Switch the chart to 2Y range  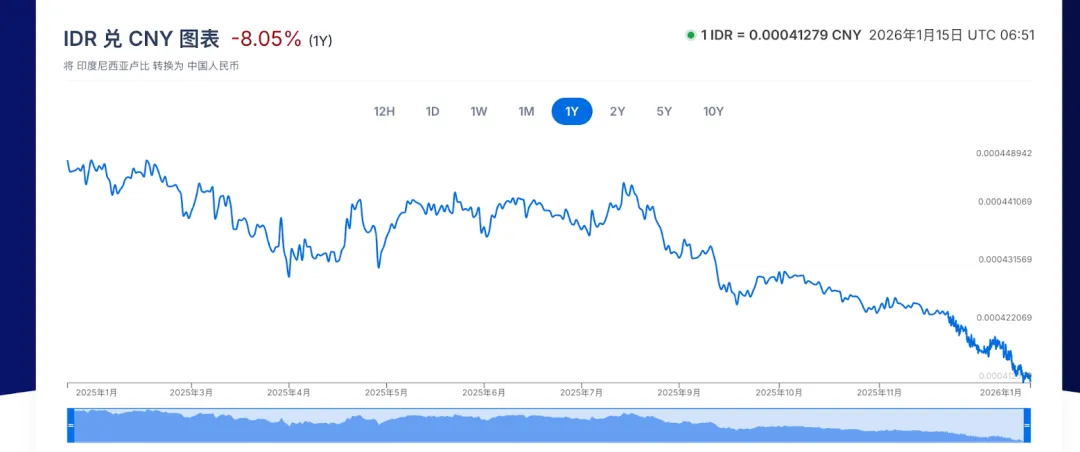(x=618, y=111)
